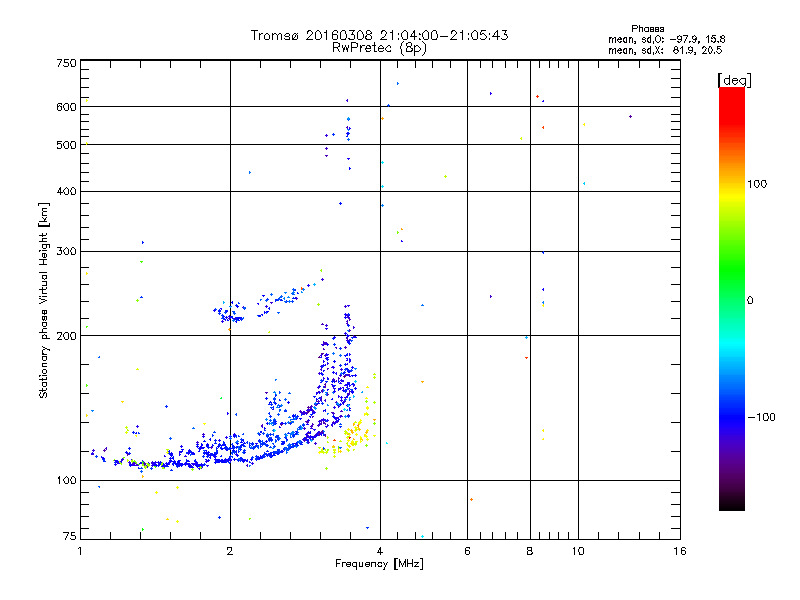Click the x-axis tick label '10'
800x600 pixels.
coord(578,551)
